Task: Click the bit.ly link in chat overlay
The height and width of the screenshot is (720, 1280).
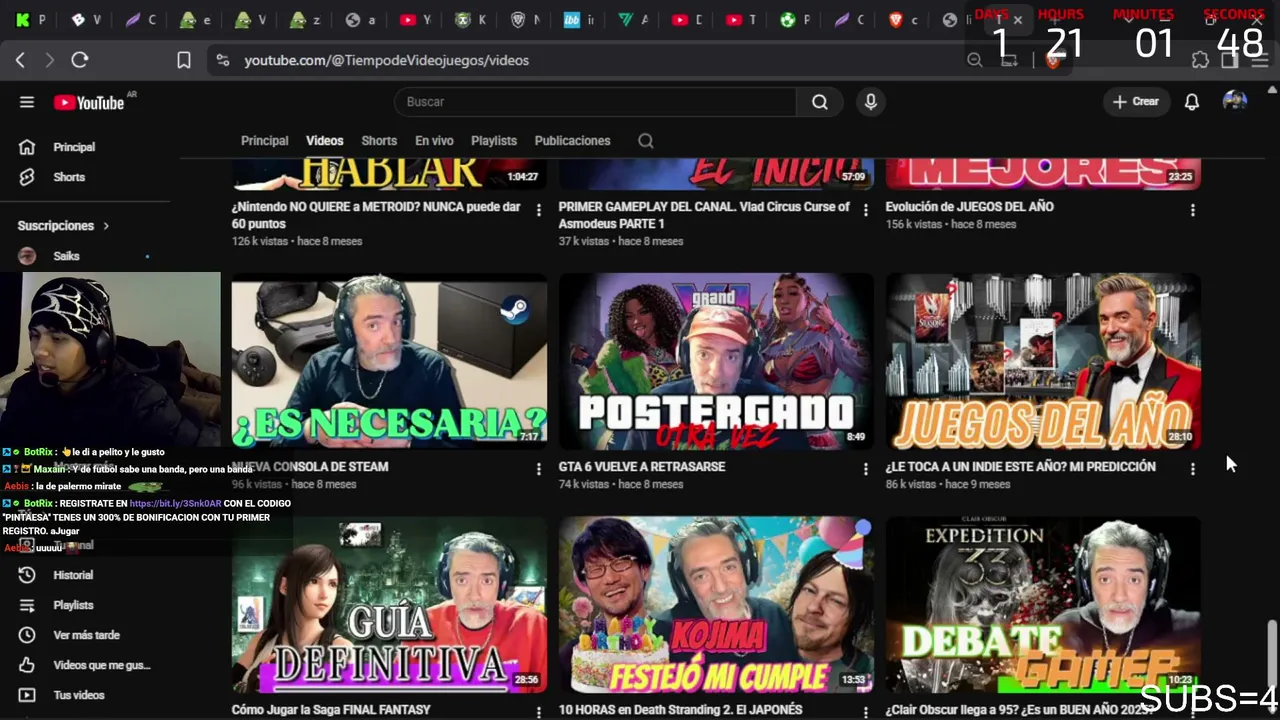Action: pos(176,503)
